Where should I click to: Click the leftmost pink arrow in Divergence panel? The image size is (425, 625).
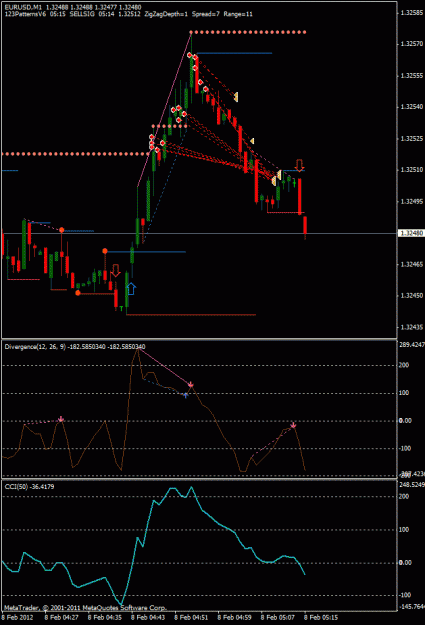(61, 419)
